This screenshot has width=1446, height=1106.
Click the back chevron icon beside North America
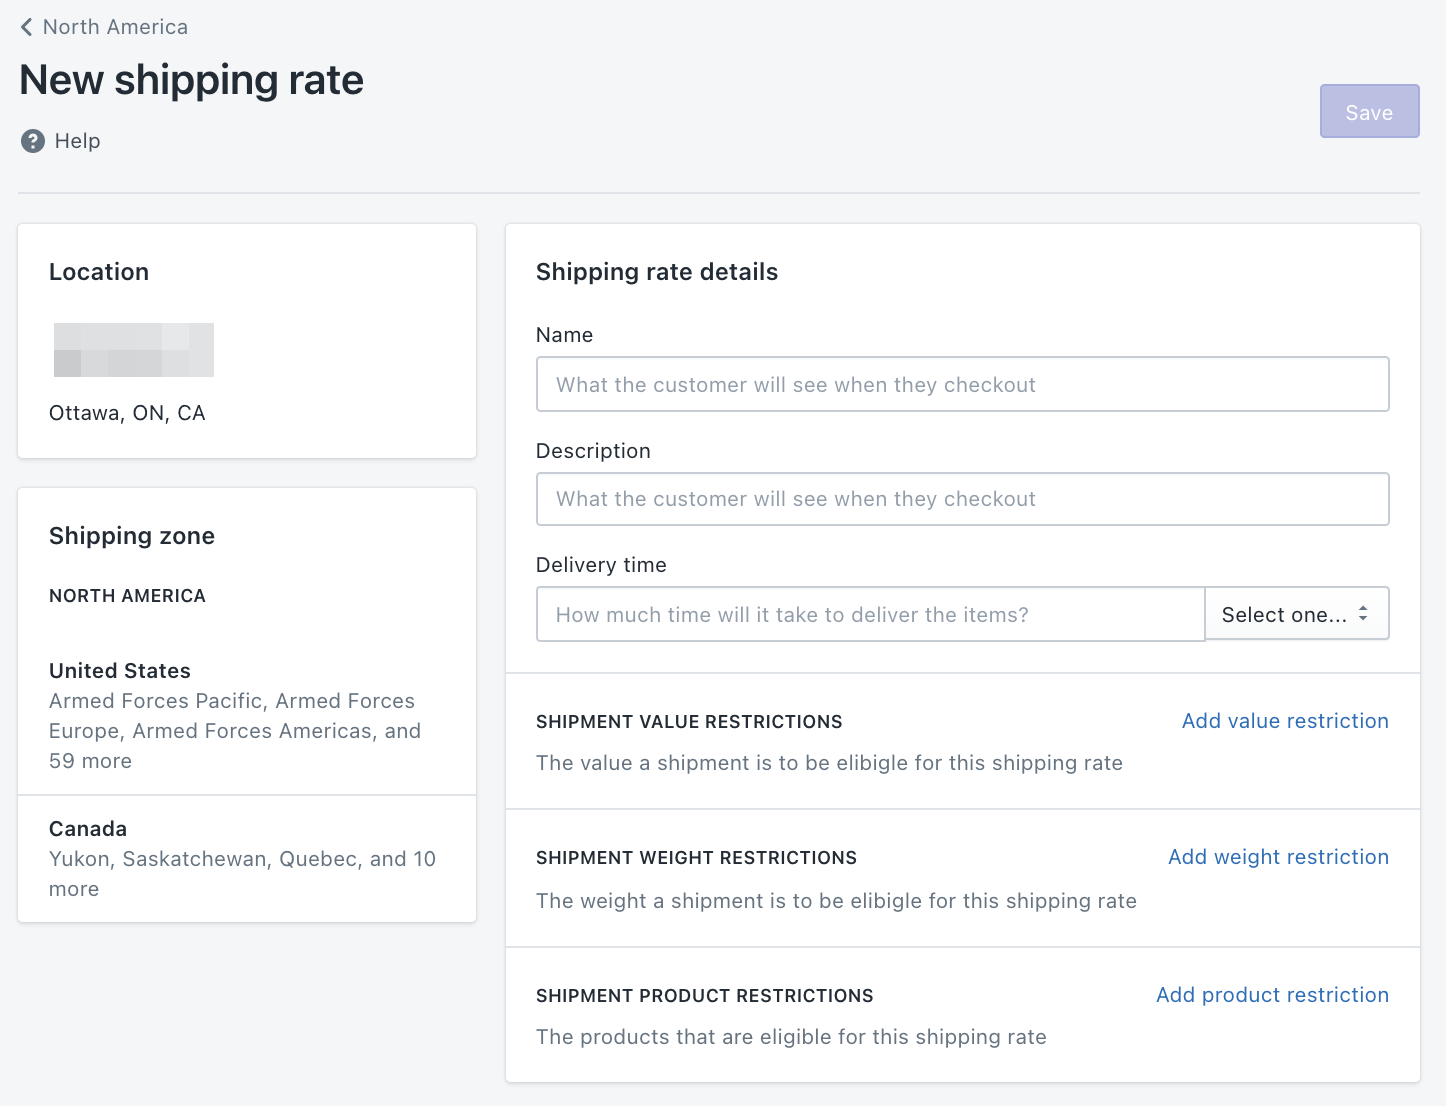(x=26, y=27)
